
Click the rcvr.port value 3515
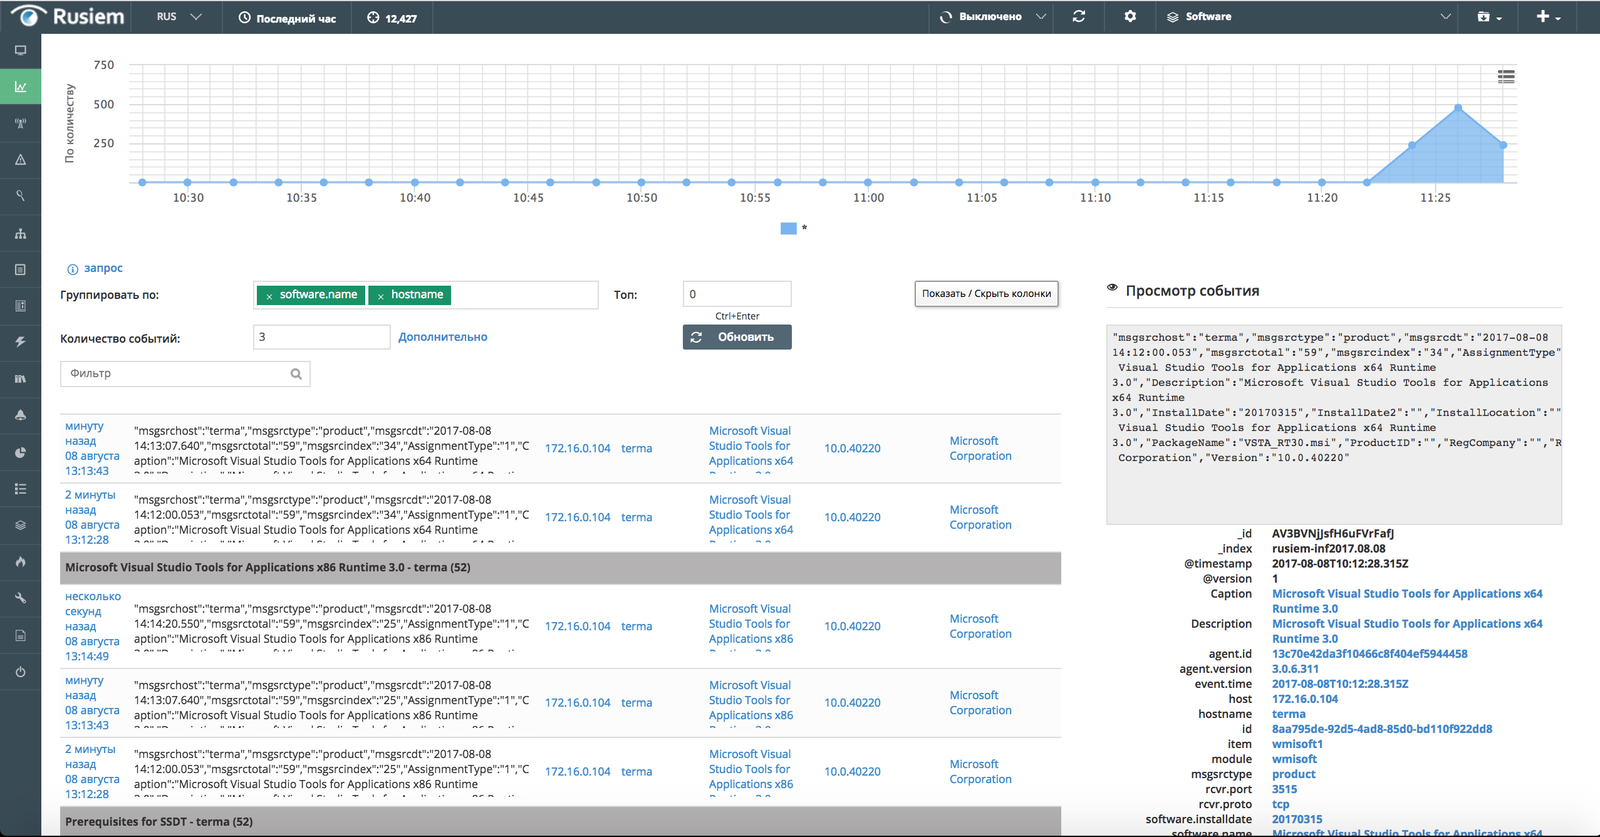tap(1284, 789)
